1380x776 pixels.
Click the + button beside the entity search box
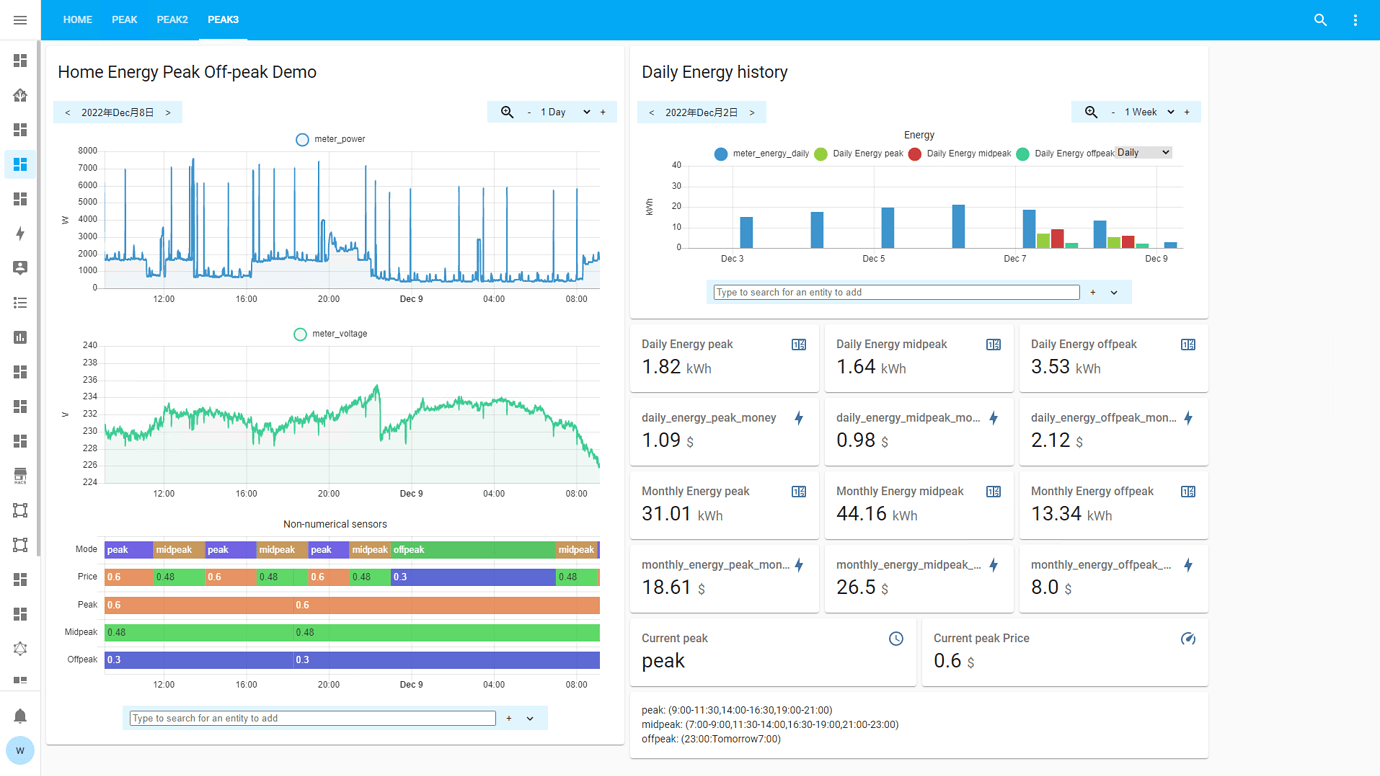[1092, 291]
